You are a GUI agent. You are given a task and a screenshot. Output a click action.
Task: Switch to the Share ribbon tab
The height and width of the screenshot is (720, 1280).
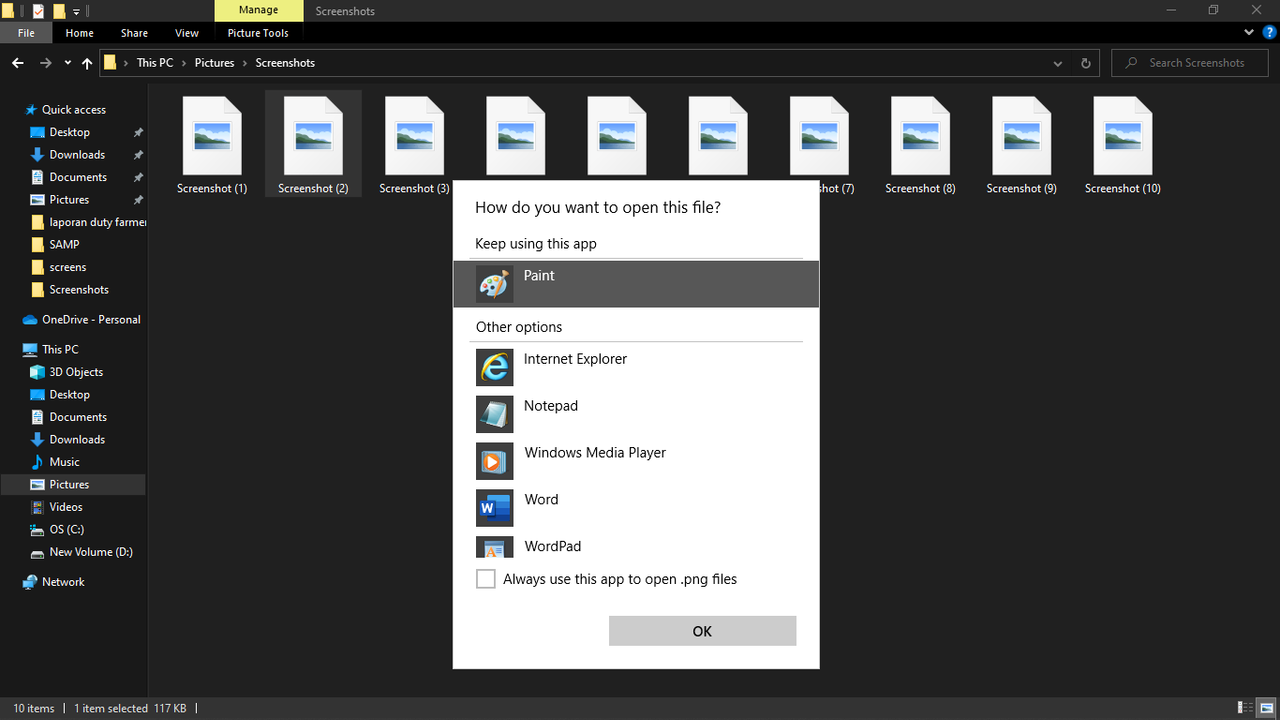coord(134,33)
